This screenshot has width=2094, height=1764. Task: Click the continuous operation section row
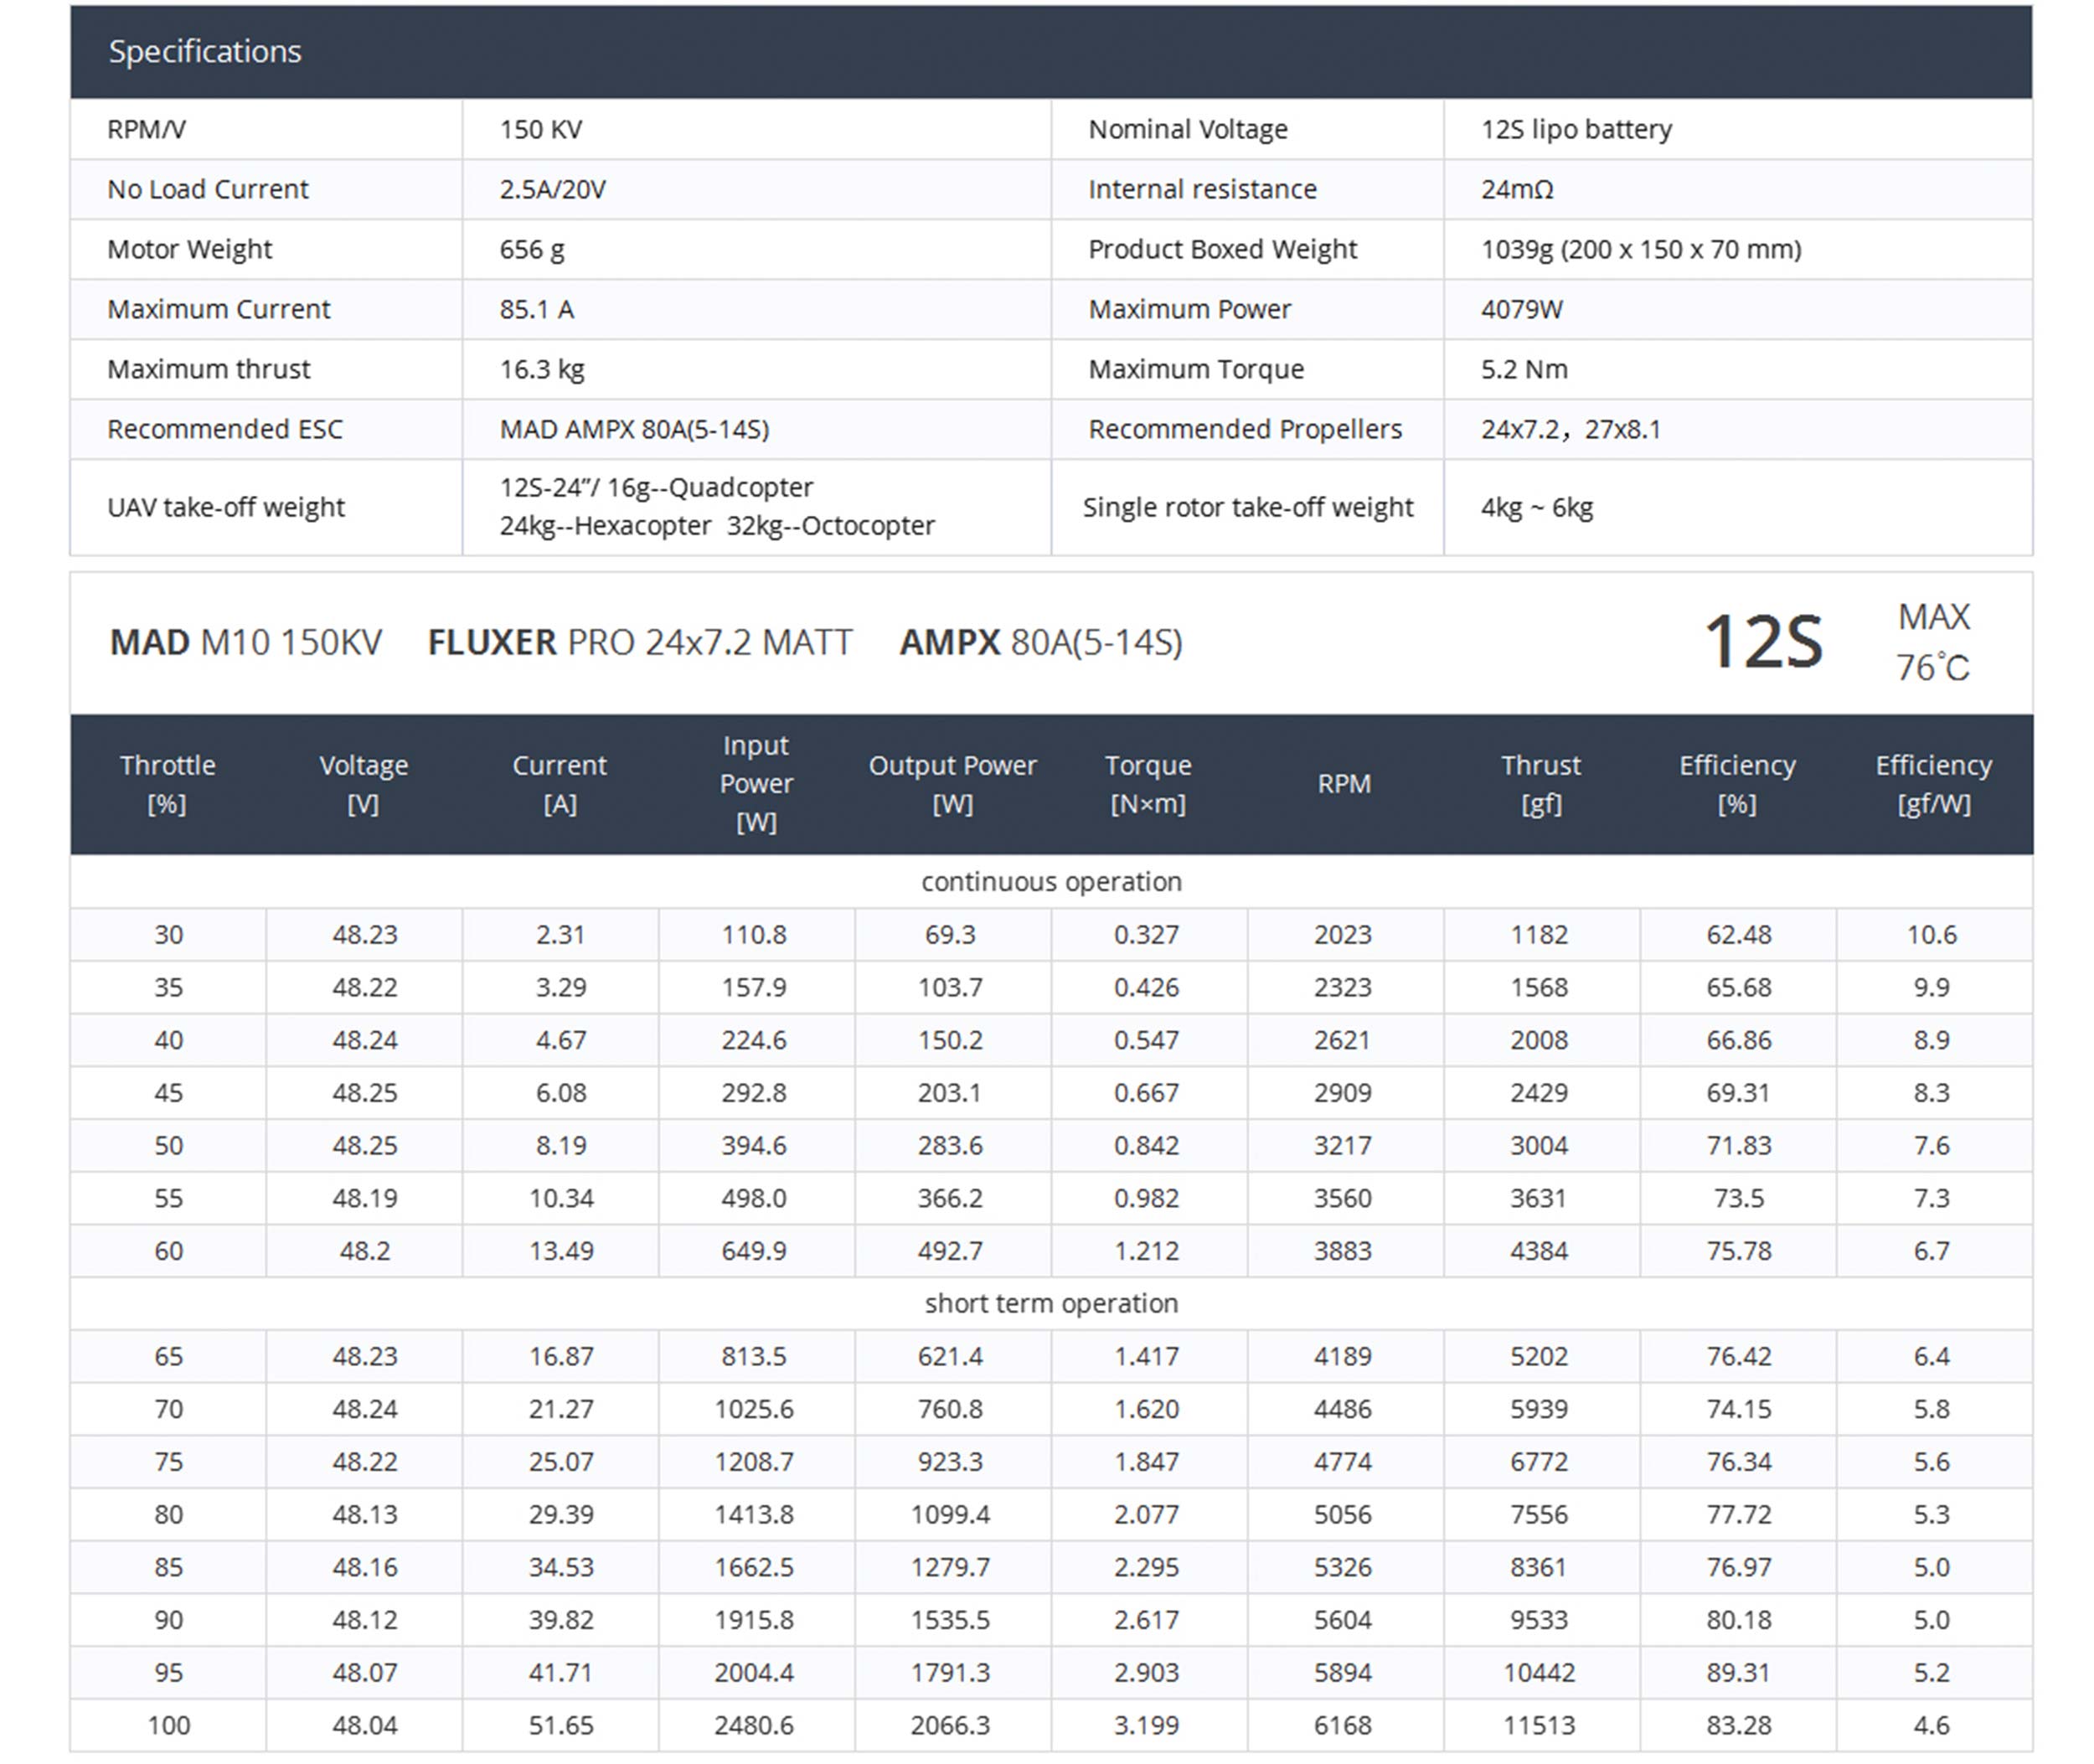coord(1051,882)
